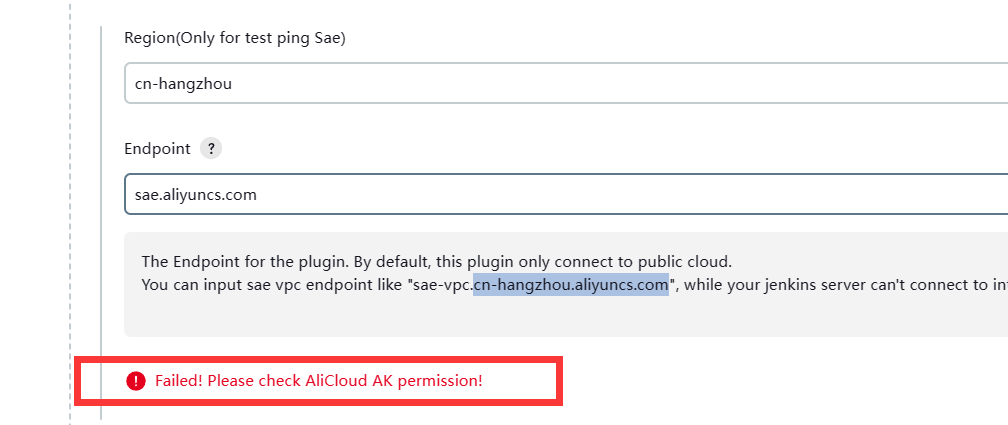Click "Please check" in the failure message
The image size is (1008, 425).
pyautogui.click(x=253, y=381)
